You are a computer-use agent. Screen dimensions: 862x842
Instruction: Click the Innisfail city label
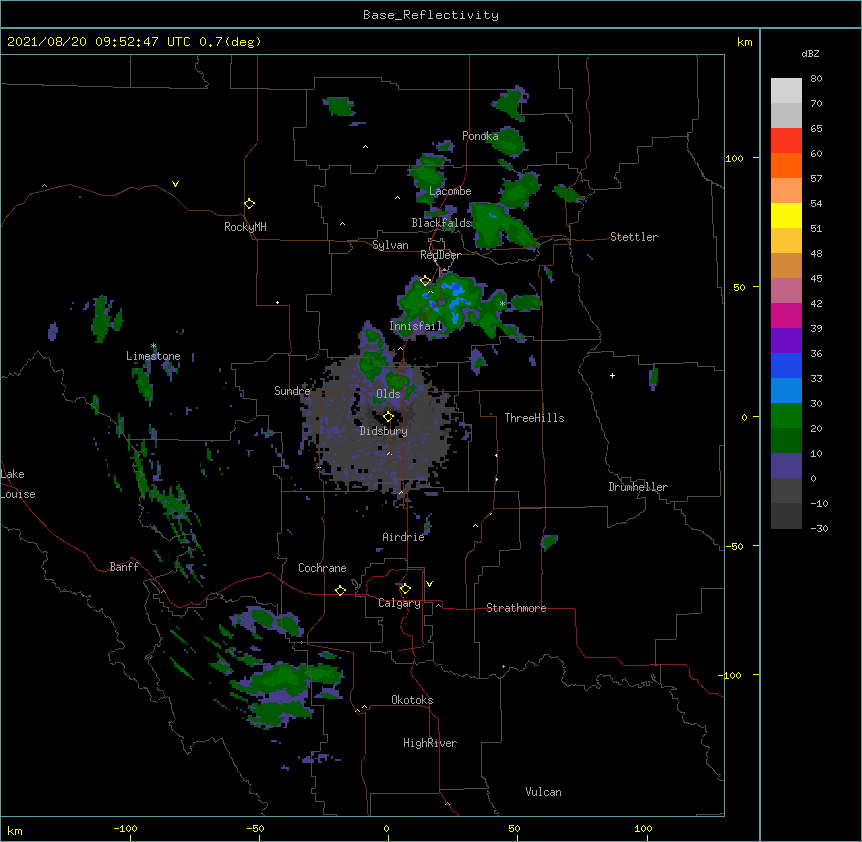[x=416, y=326]
